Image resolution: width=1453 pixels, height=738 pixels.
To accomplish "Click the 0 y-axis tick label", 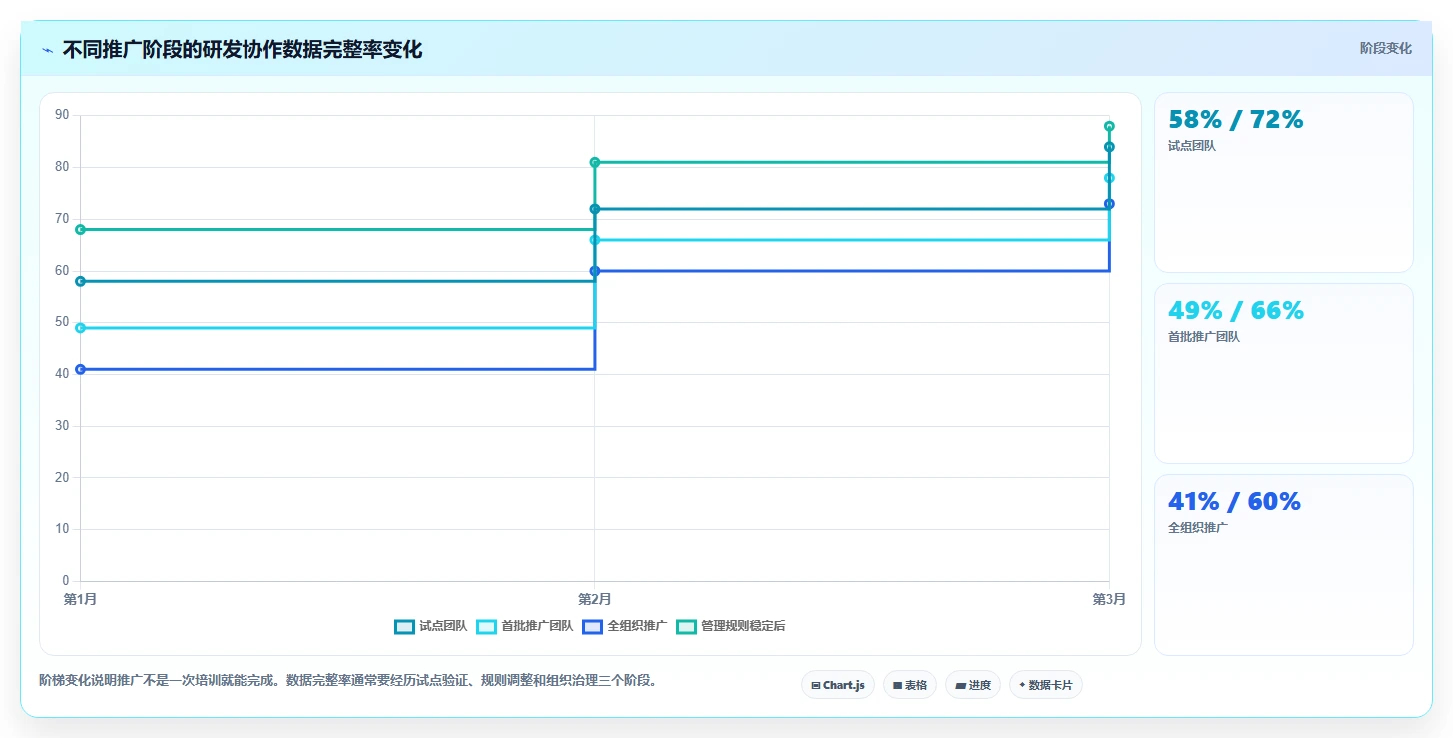I will coord(66,581).
